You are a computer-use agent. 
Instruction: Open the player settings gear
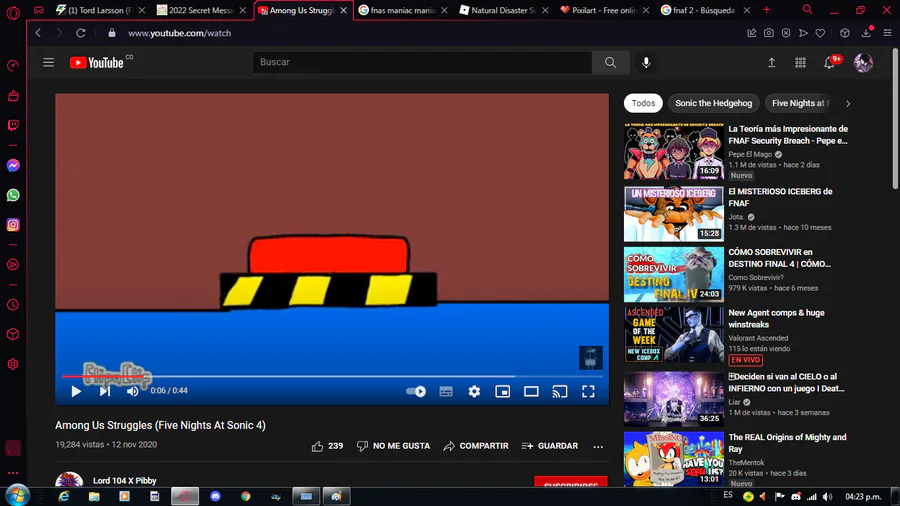tap(474, 391)
